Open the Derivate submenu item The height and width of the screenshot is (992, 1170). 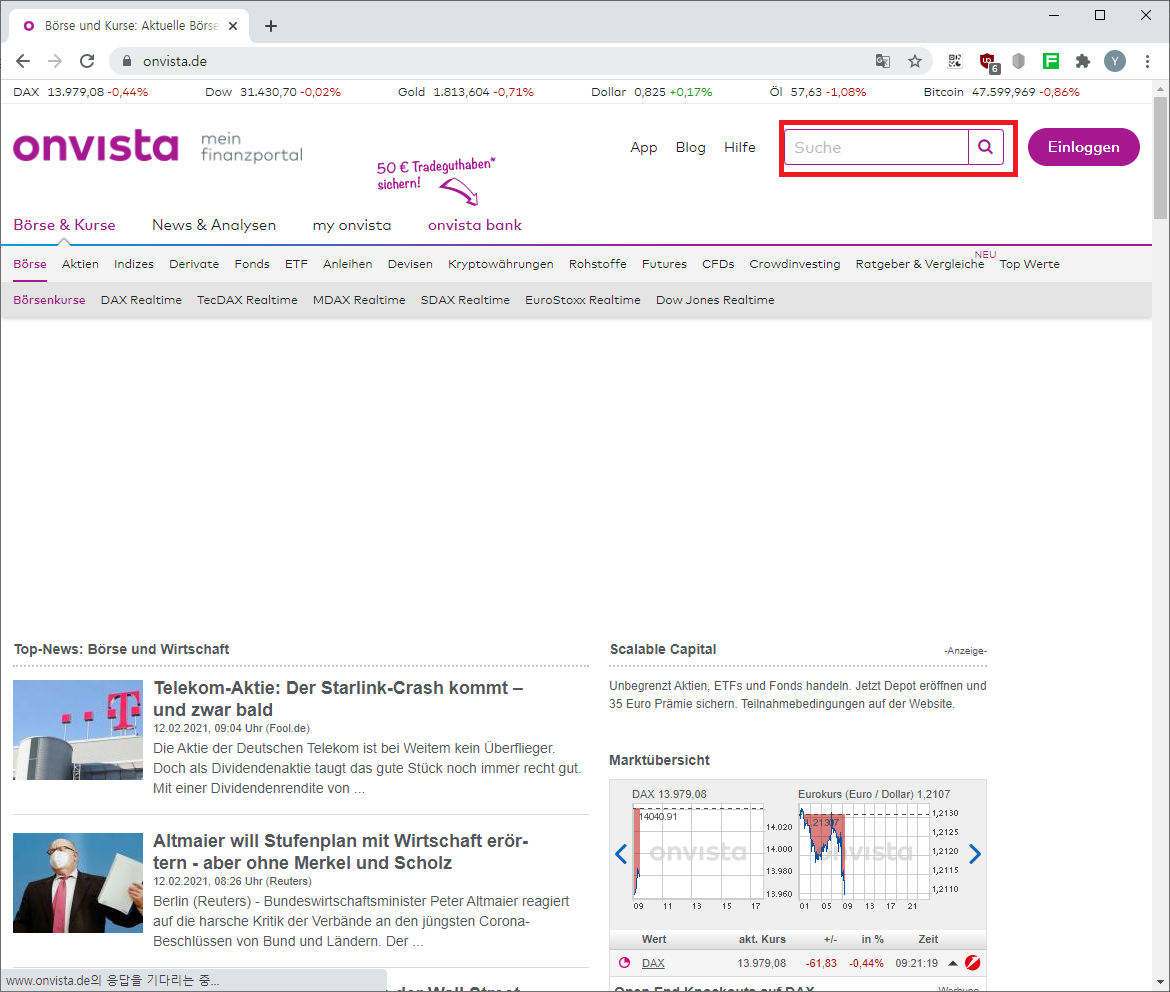[x=194, y=263]
